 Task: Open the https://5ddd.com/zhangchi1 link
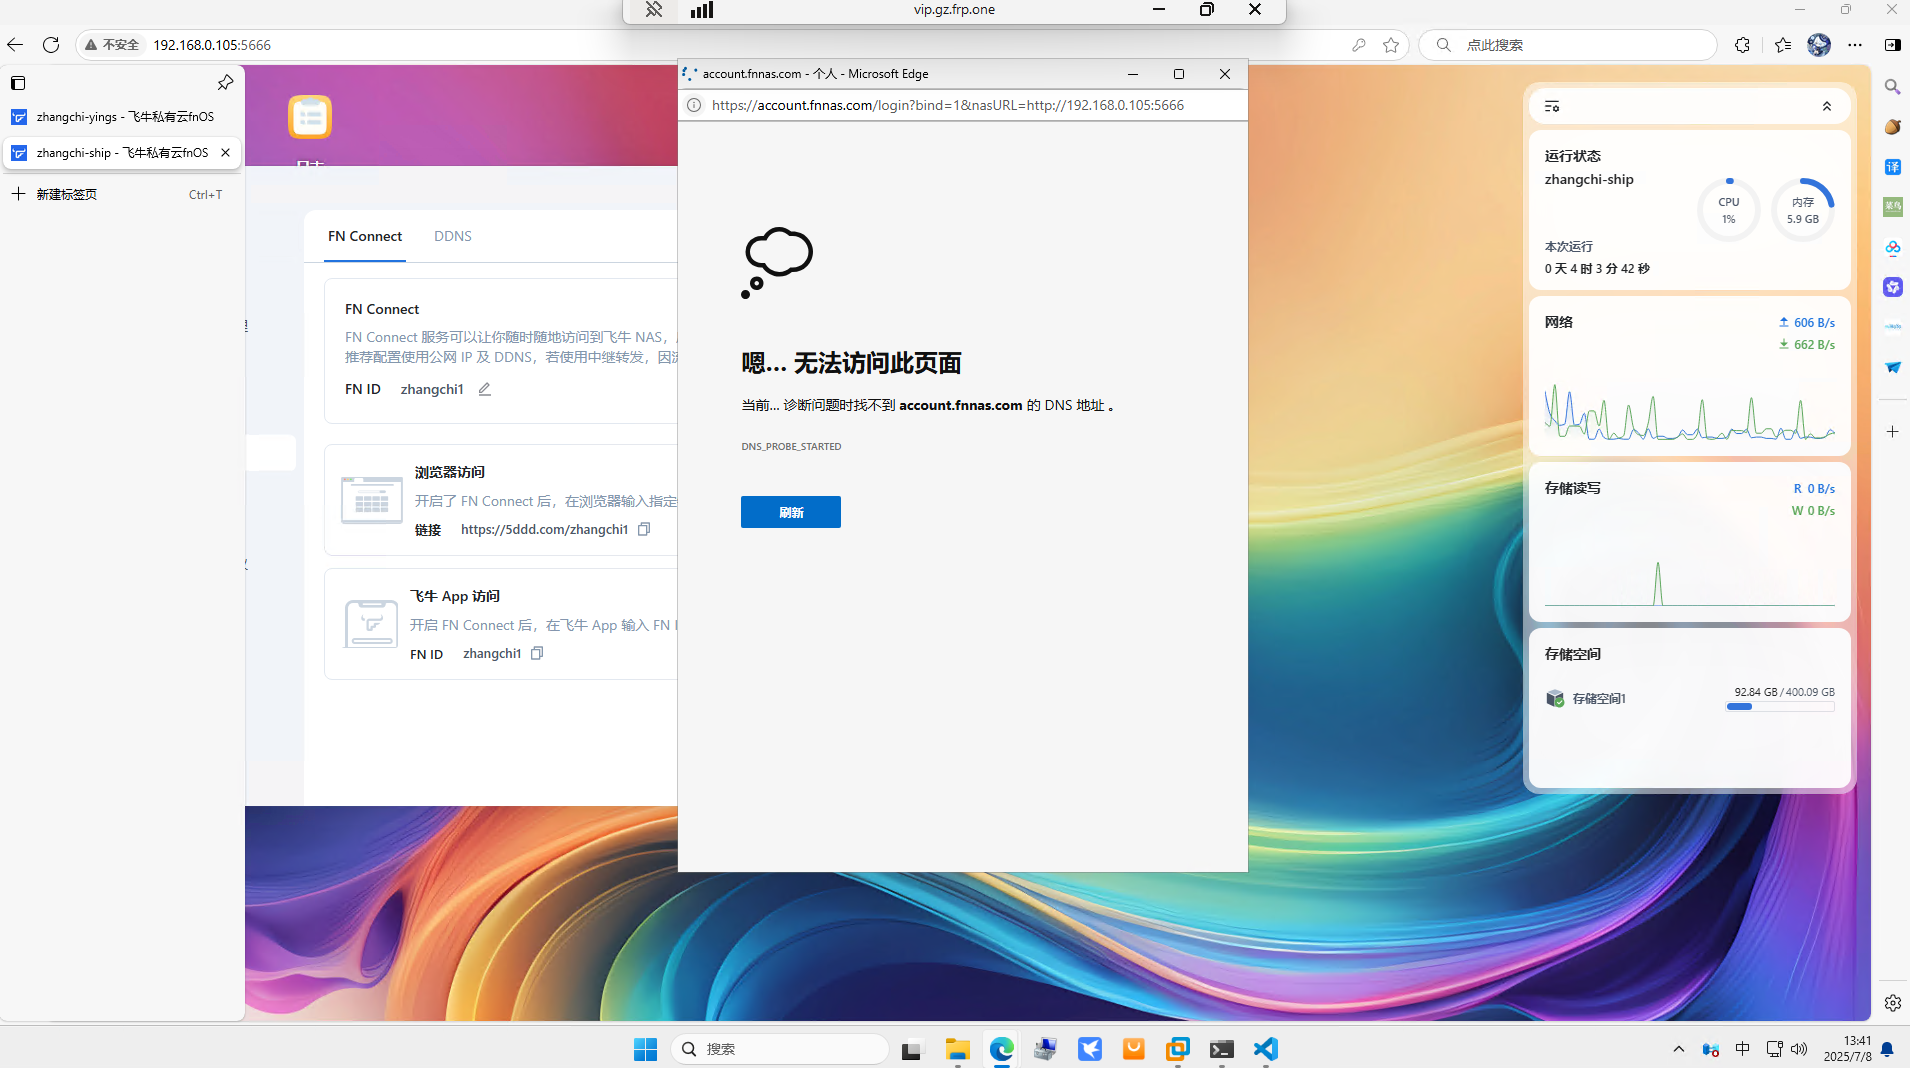click(544, 529)
